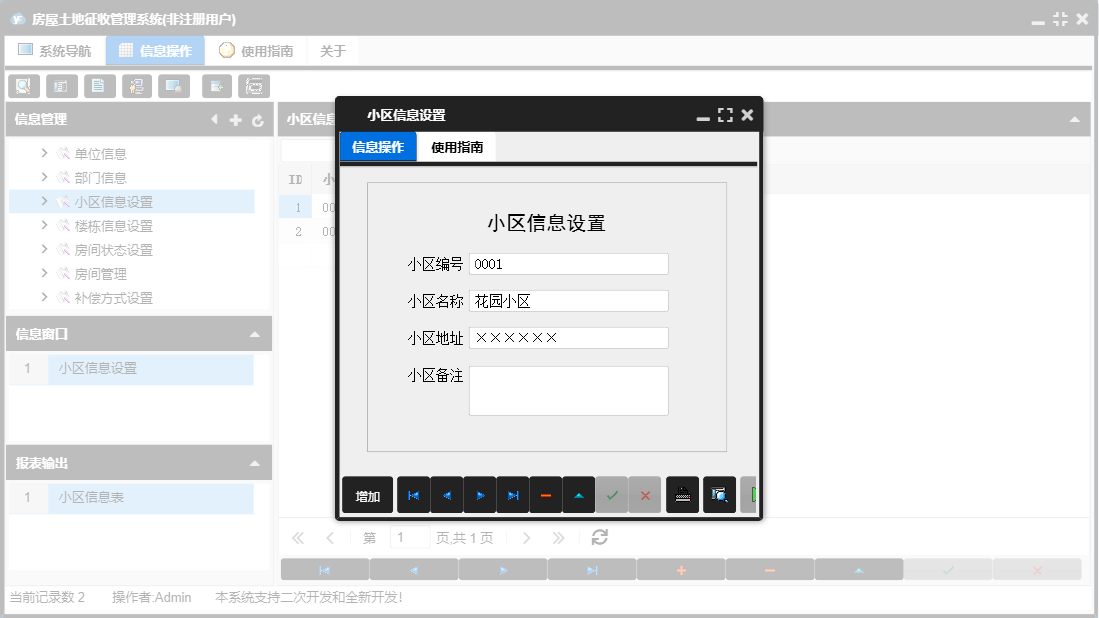Go to next record in the dialog navigator

pyautogui.click(x=481, y=494)
